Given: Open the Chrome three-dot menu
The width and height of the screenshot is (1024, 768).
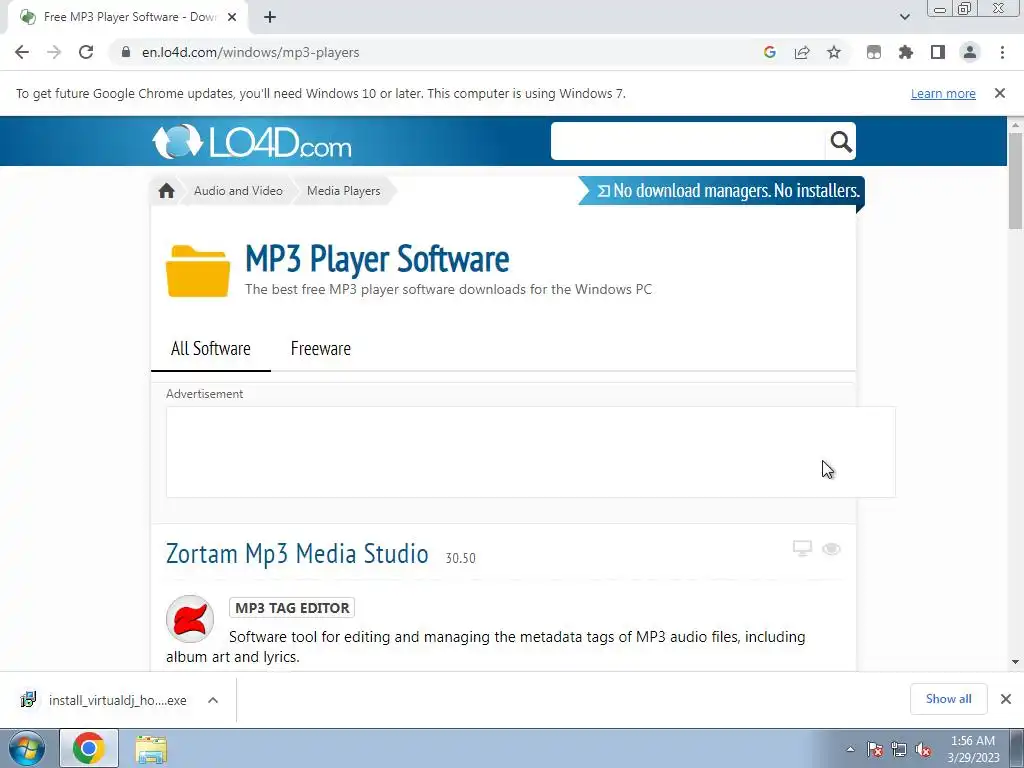Looking at the screenshot, I should 1002,52.
